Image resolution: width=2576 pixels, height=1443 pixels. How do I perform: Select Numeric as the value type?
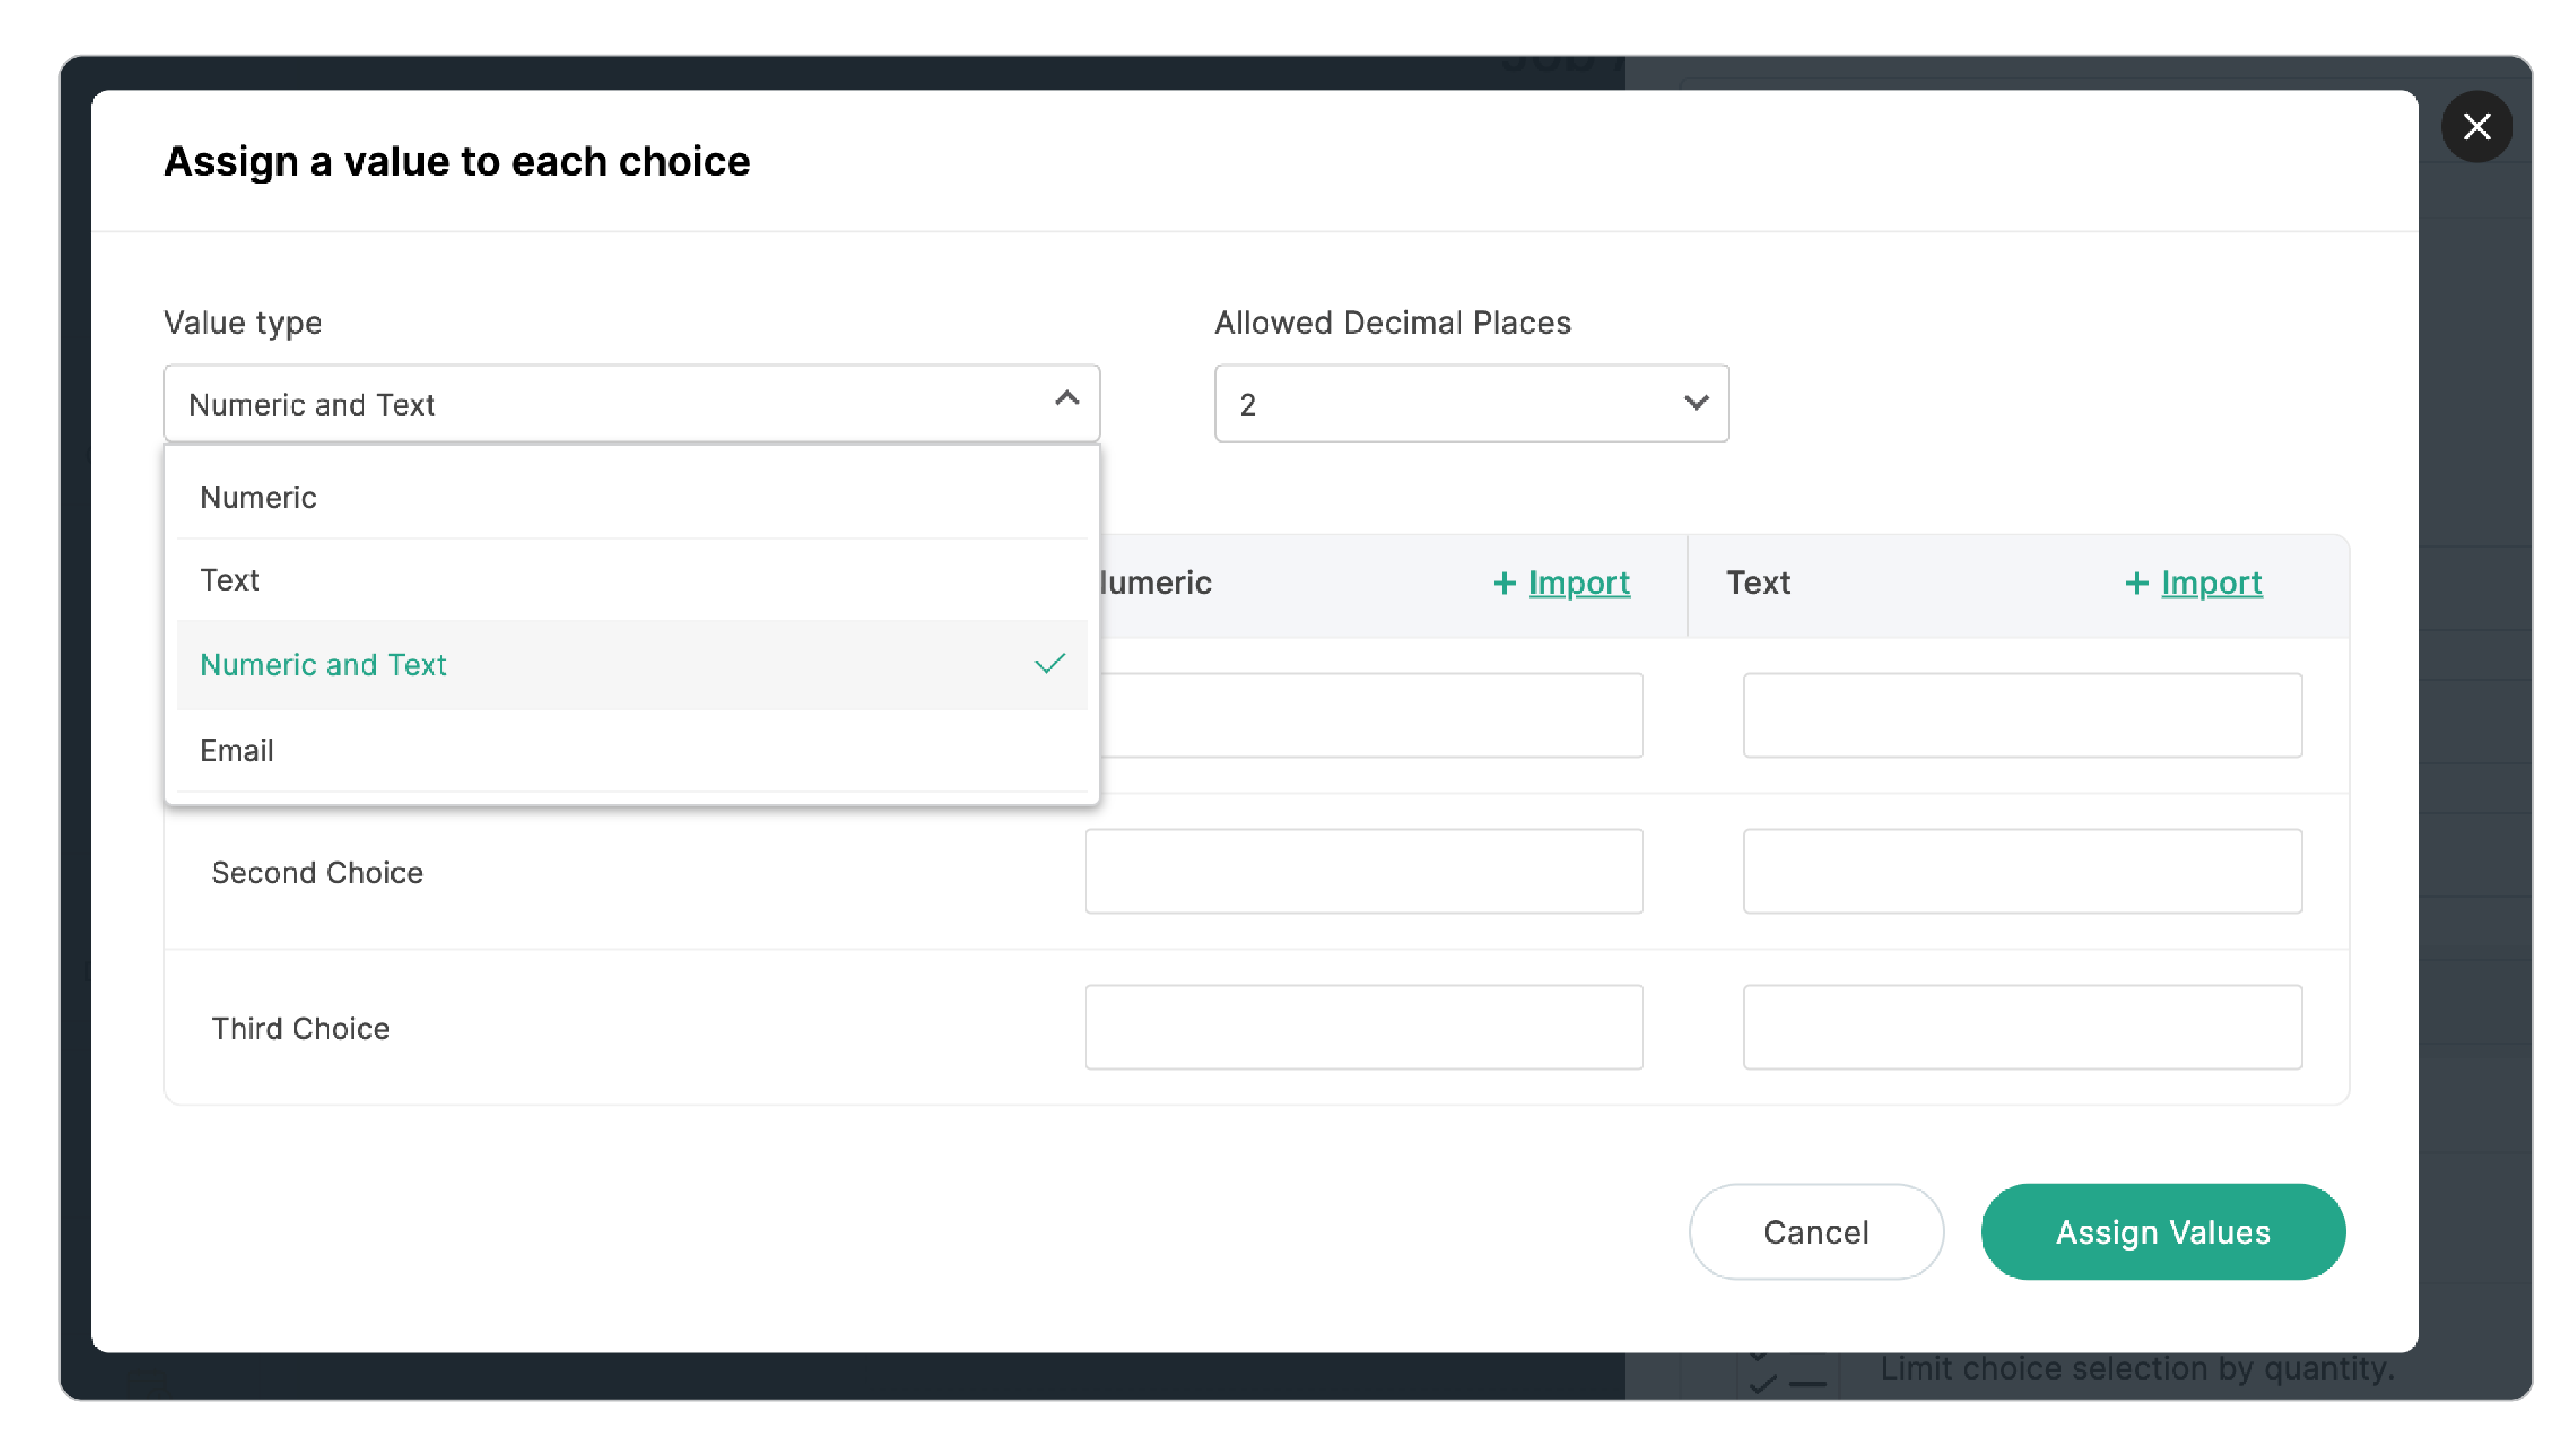point(259,496)
